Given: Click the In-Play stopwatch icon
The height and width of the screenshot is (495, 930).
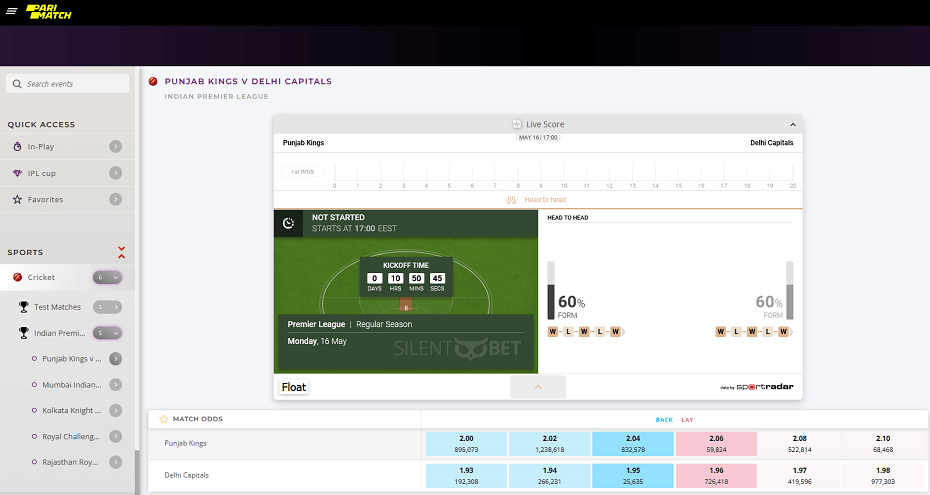Looking at the screenshot, I should [x=17, y=146].
